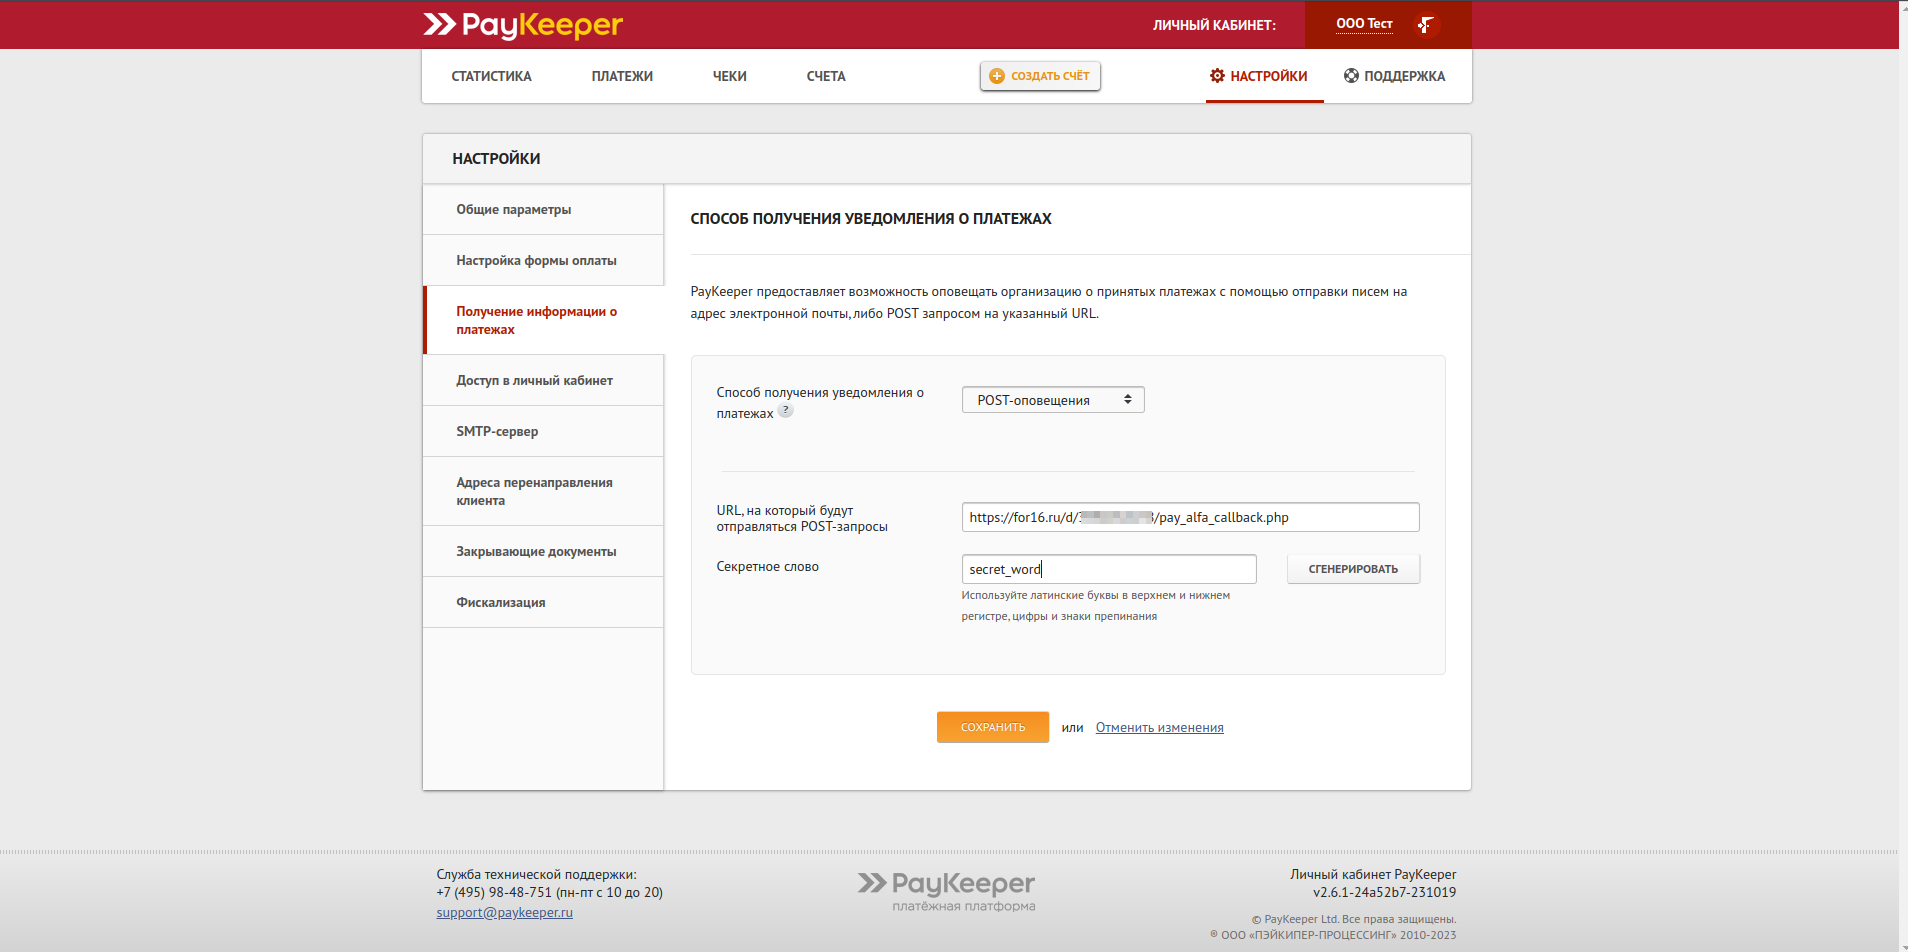Screen dimensions: 1908x952
Task: Open the Статистика tab
Action: pos(491,76)
